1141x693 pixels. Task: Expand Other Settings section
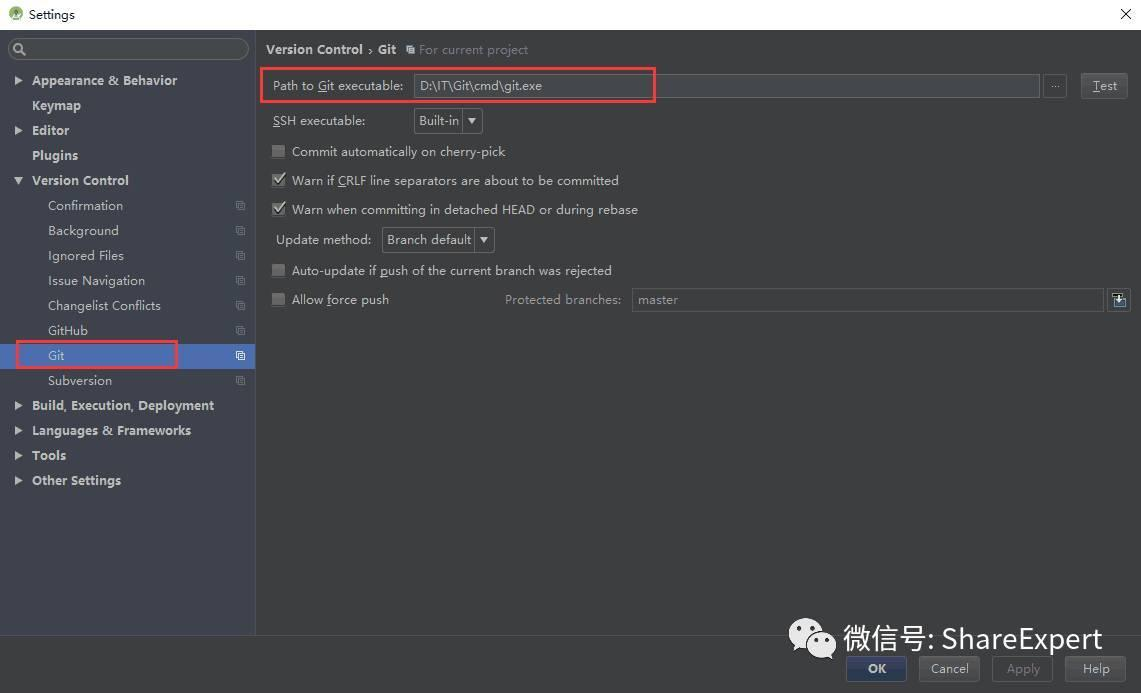(18, 480)
